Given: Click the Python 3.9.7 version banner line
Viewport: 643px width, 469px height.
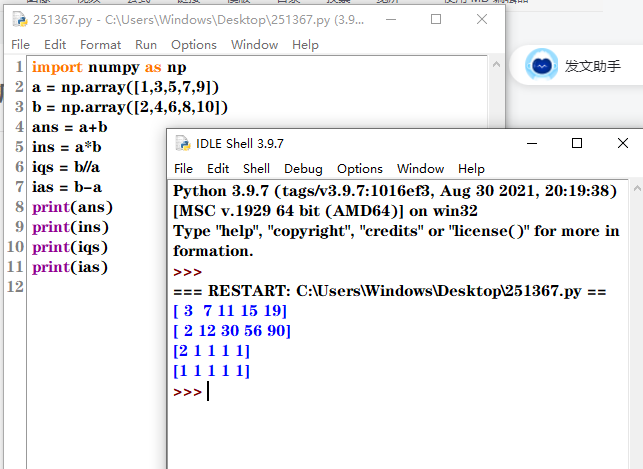Looking at the screenshot, I should click(395, 191).
